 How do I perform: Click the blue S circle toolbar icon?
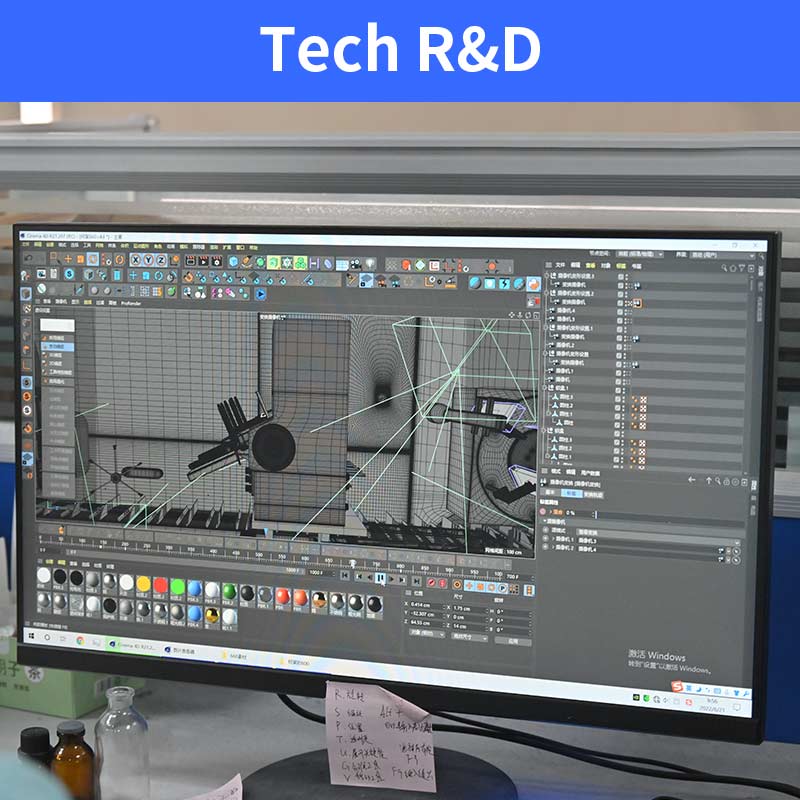pos(69,274)
